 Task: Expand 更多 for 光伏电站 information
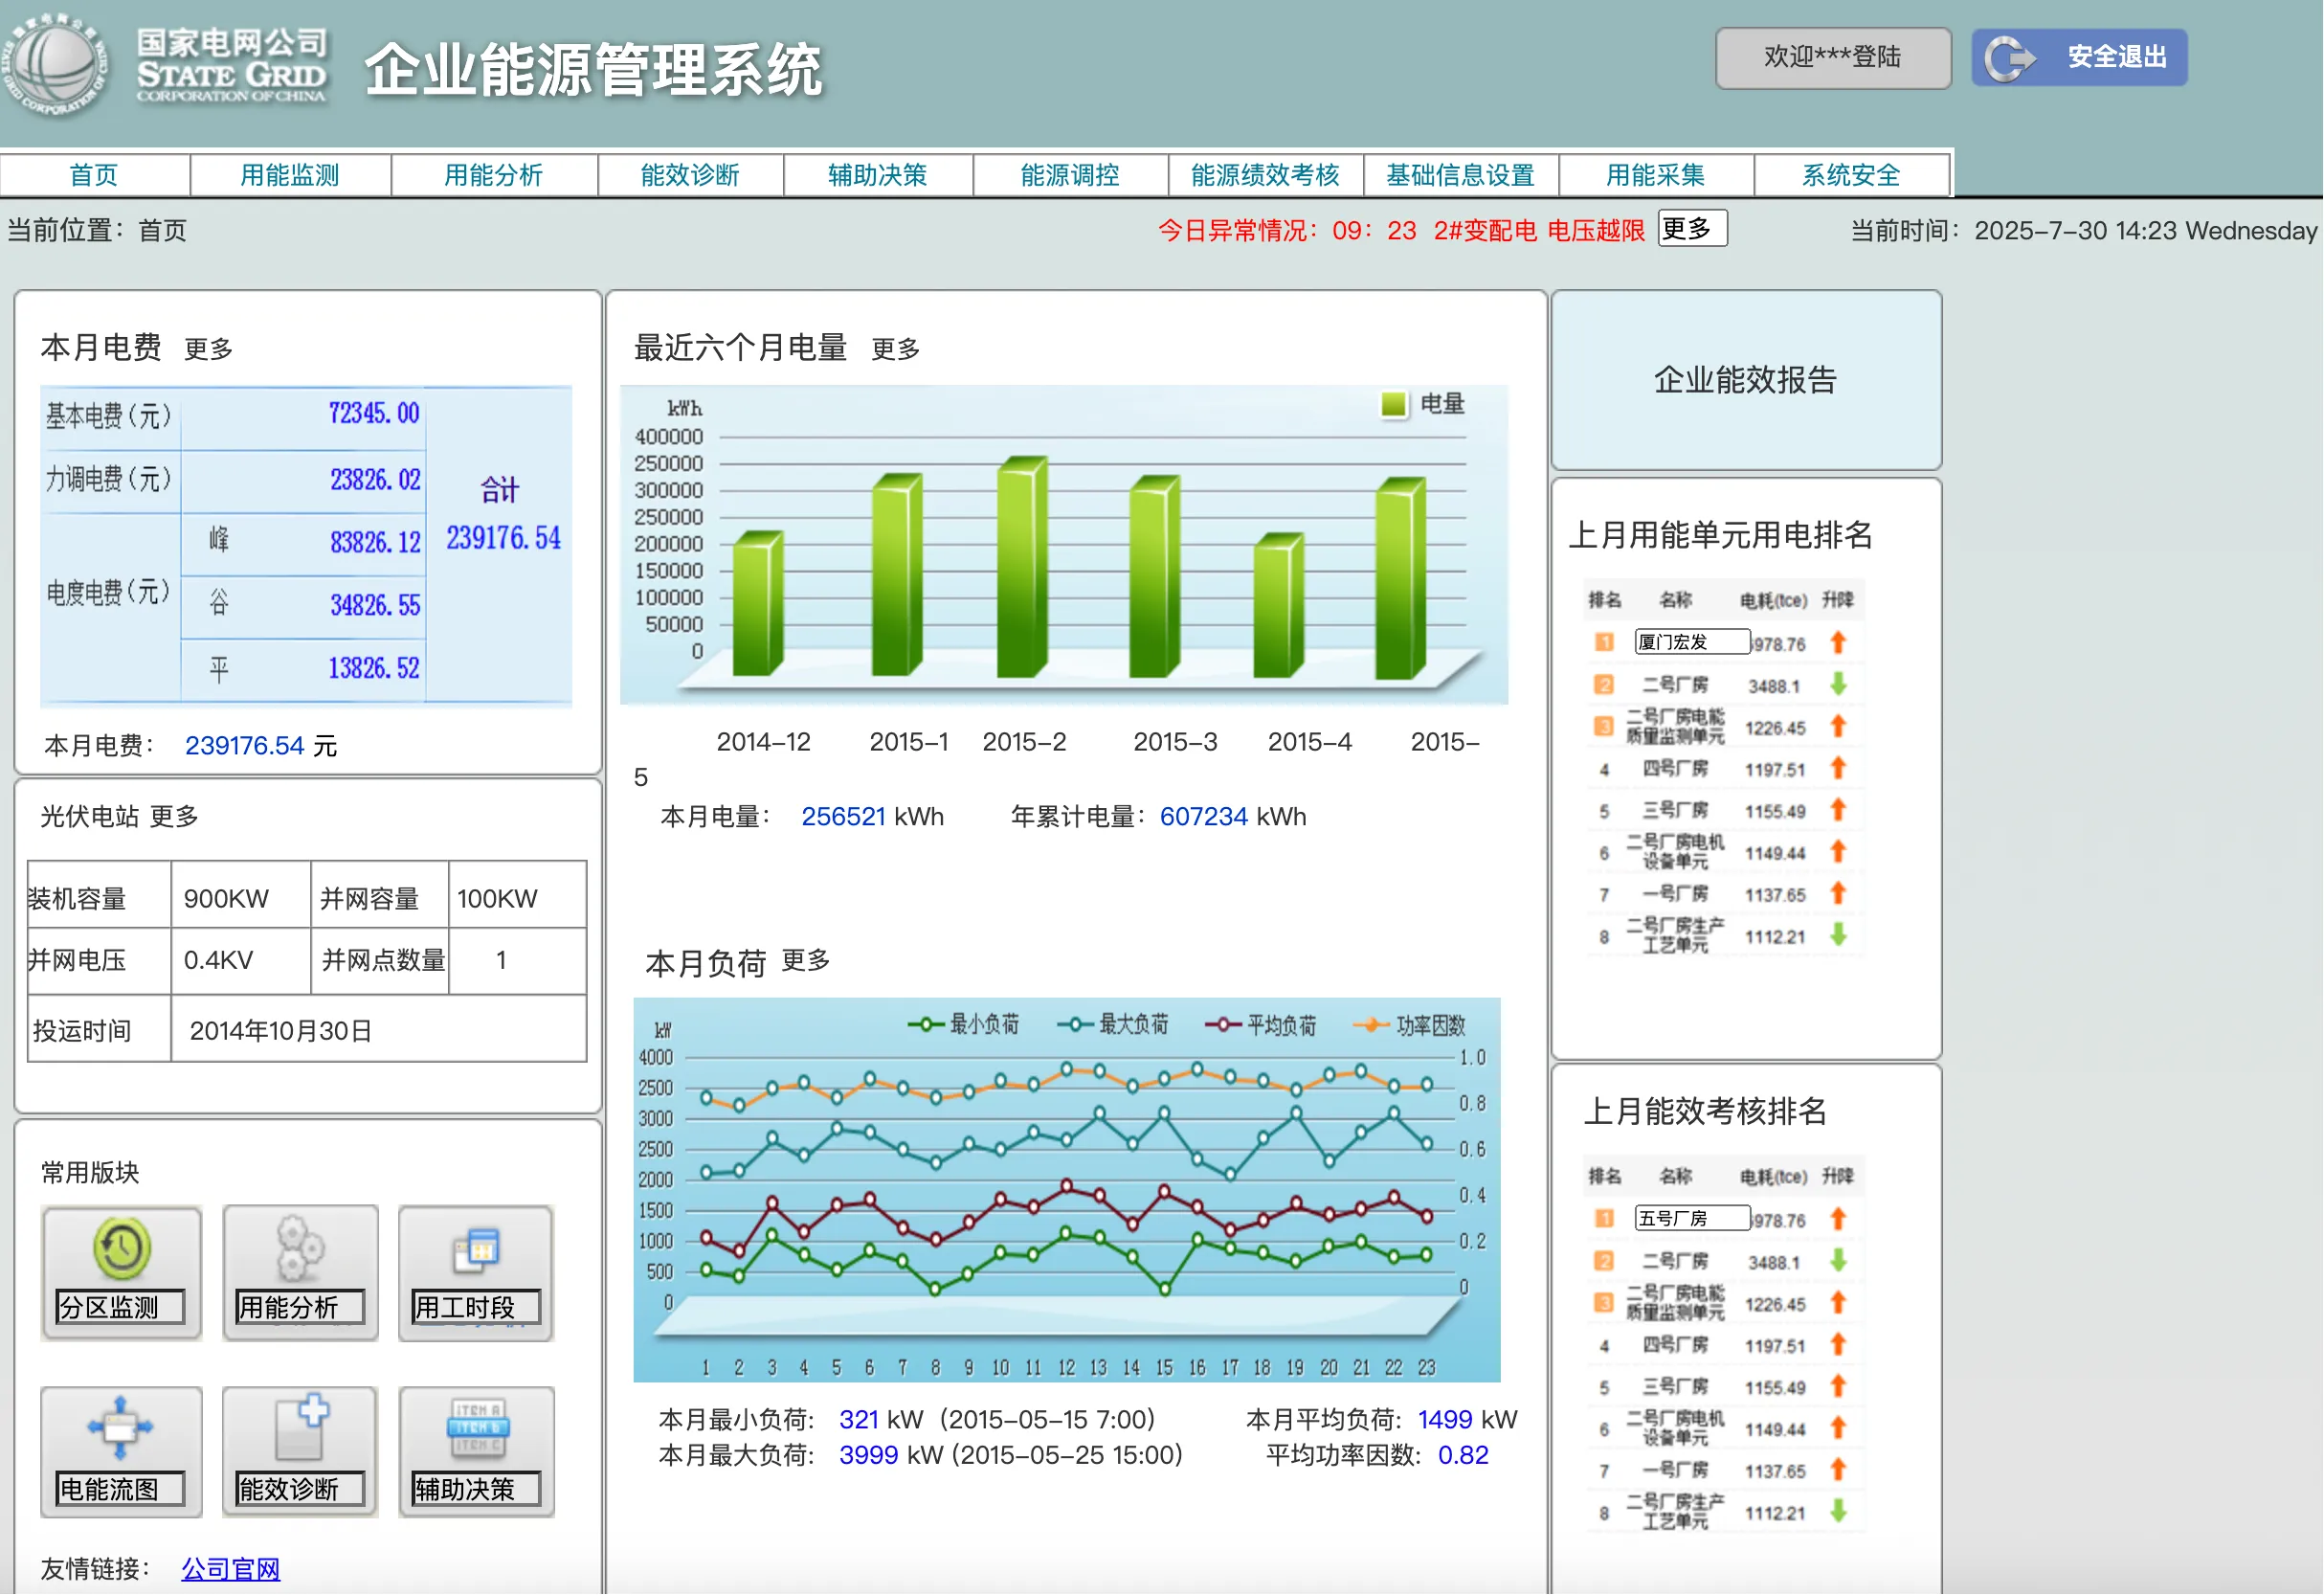click(174, 816)
